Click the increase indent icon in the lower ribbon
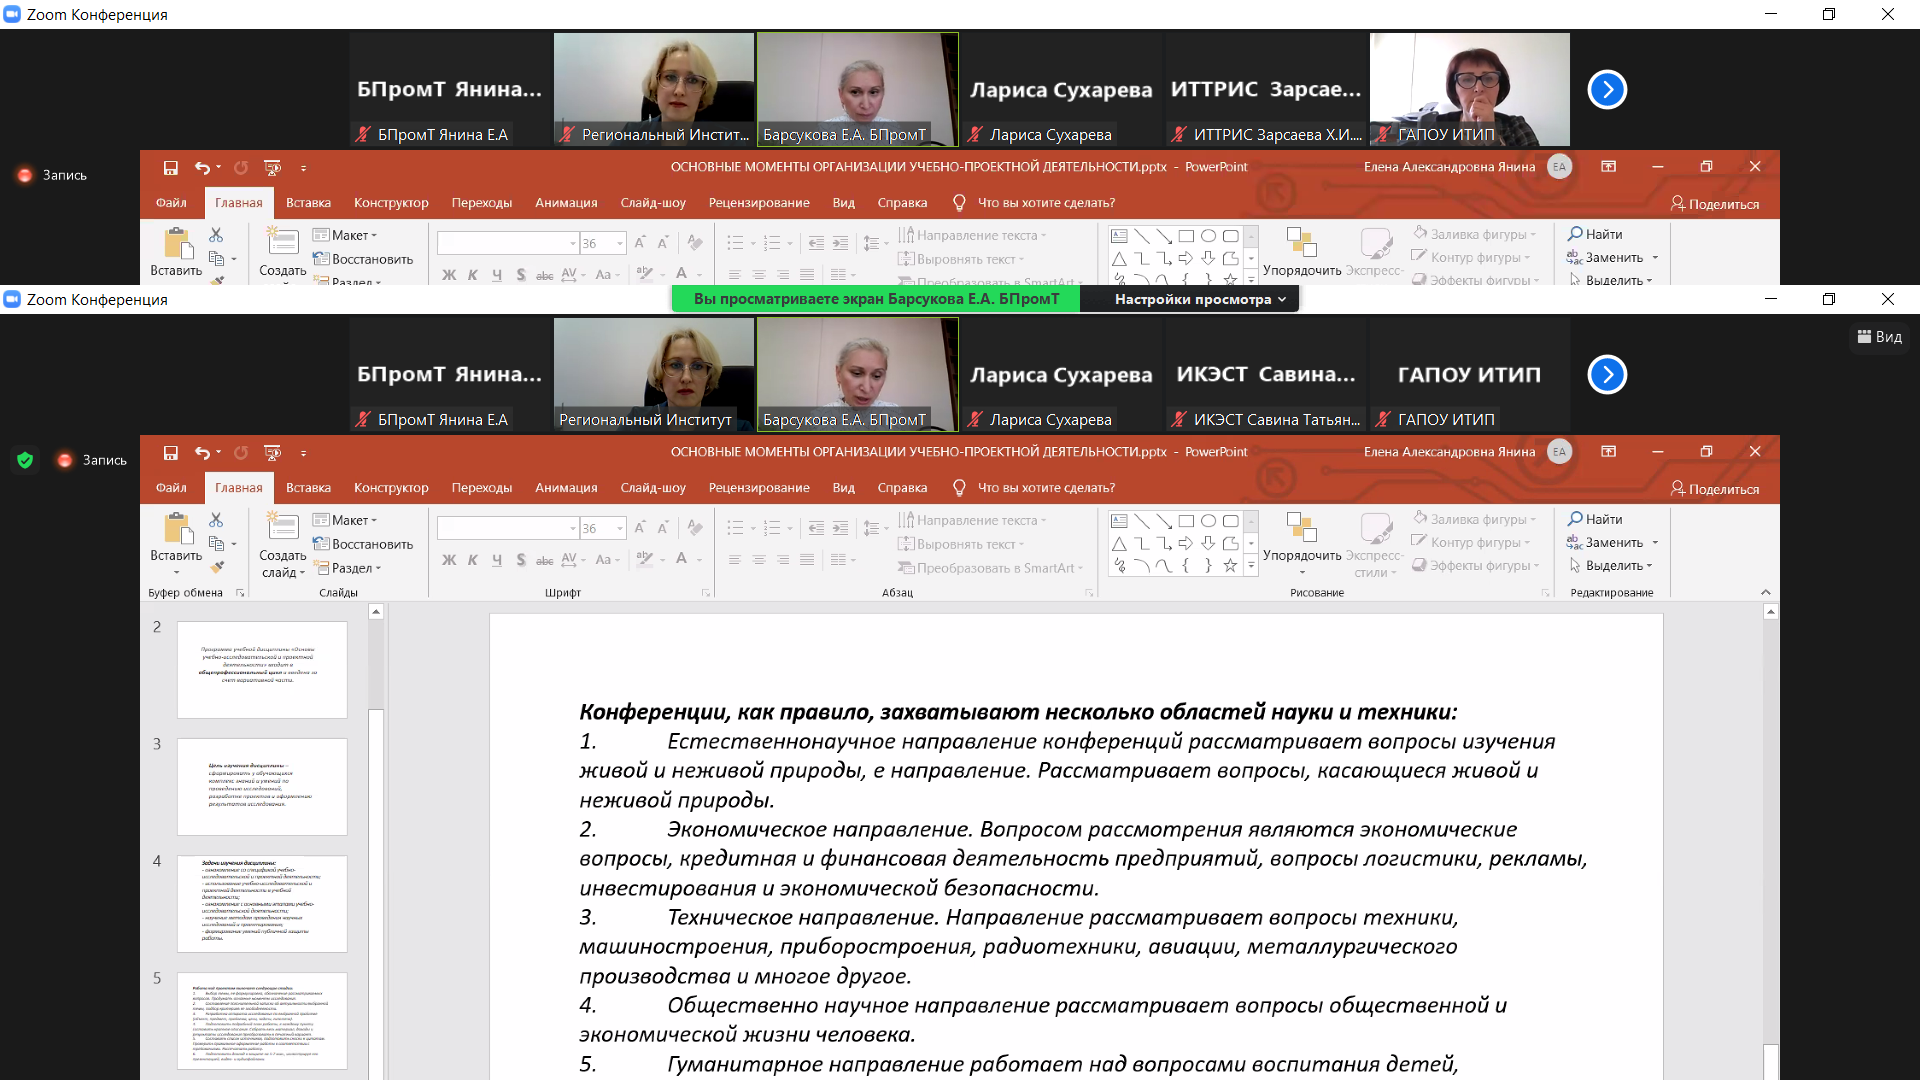The width and height of the screenshot is (1920, 1080). (x=840, y=527)
